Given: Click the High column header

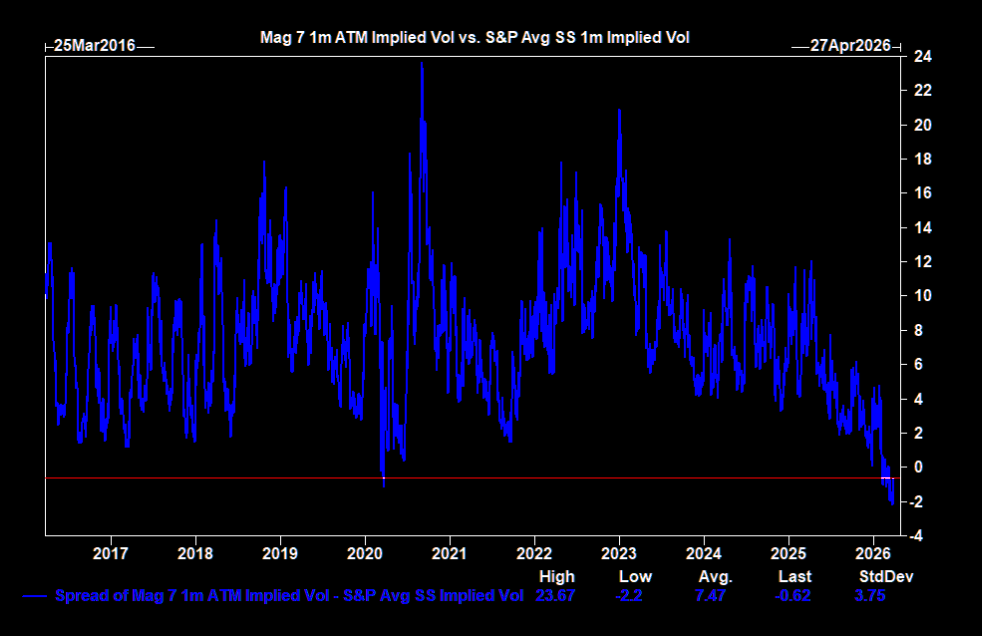Looking at the screenshot, I should [x=557, y=577].
